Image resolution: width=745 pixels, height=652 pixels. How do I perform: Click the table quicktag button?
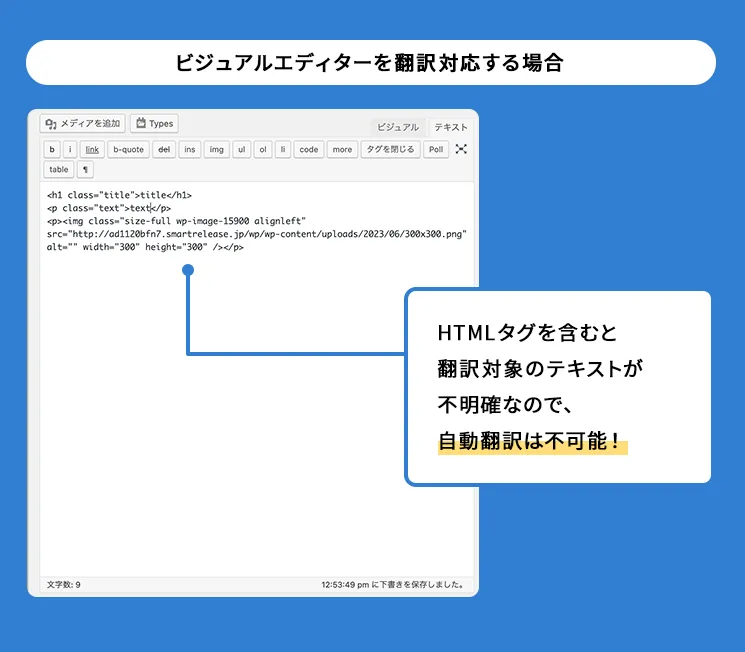coord(59,169)
